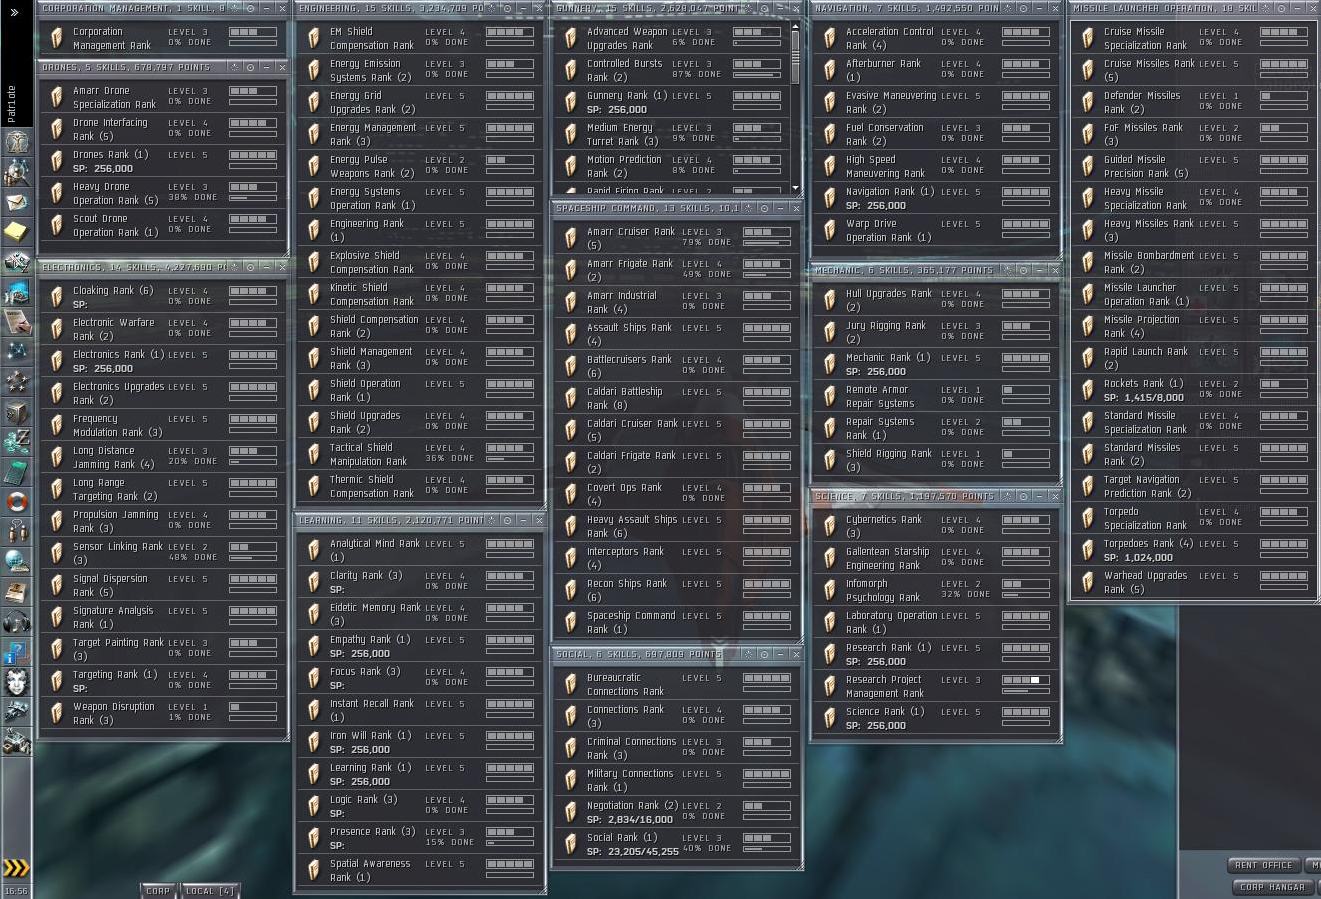Select the Warp Drive Operation skill name
This screenshot has width=1321, height=899.
pyautogui.click(x=888, y=230)
